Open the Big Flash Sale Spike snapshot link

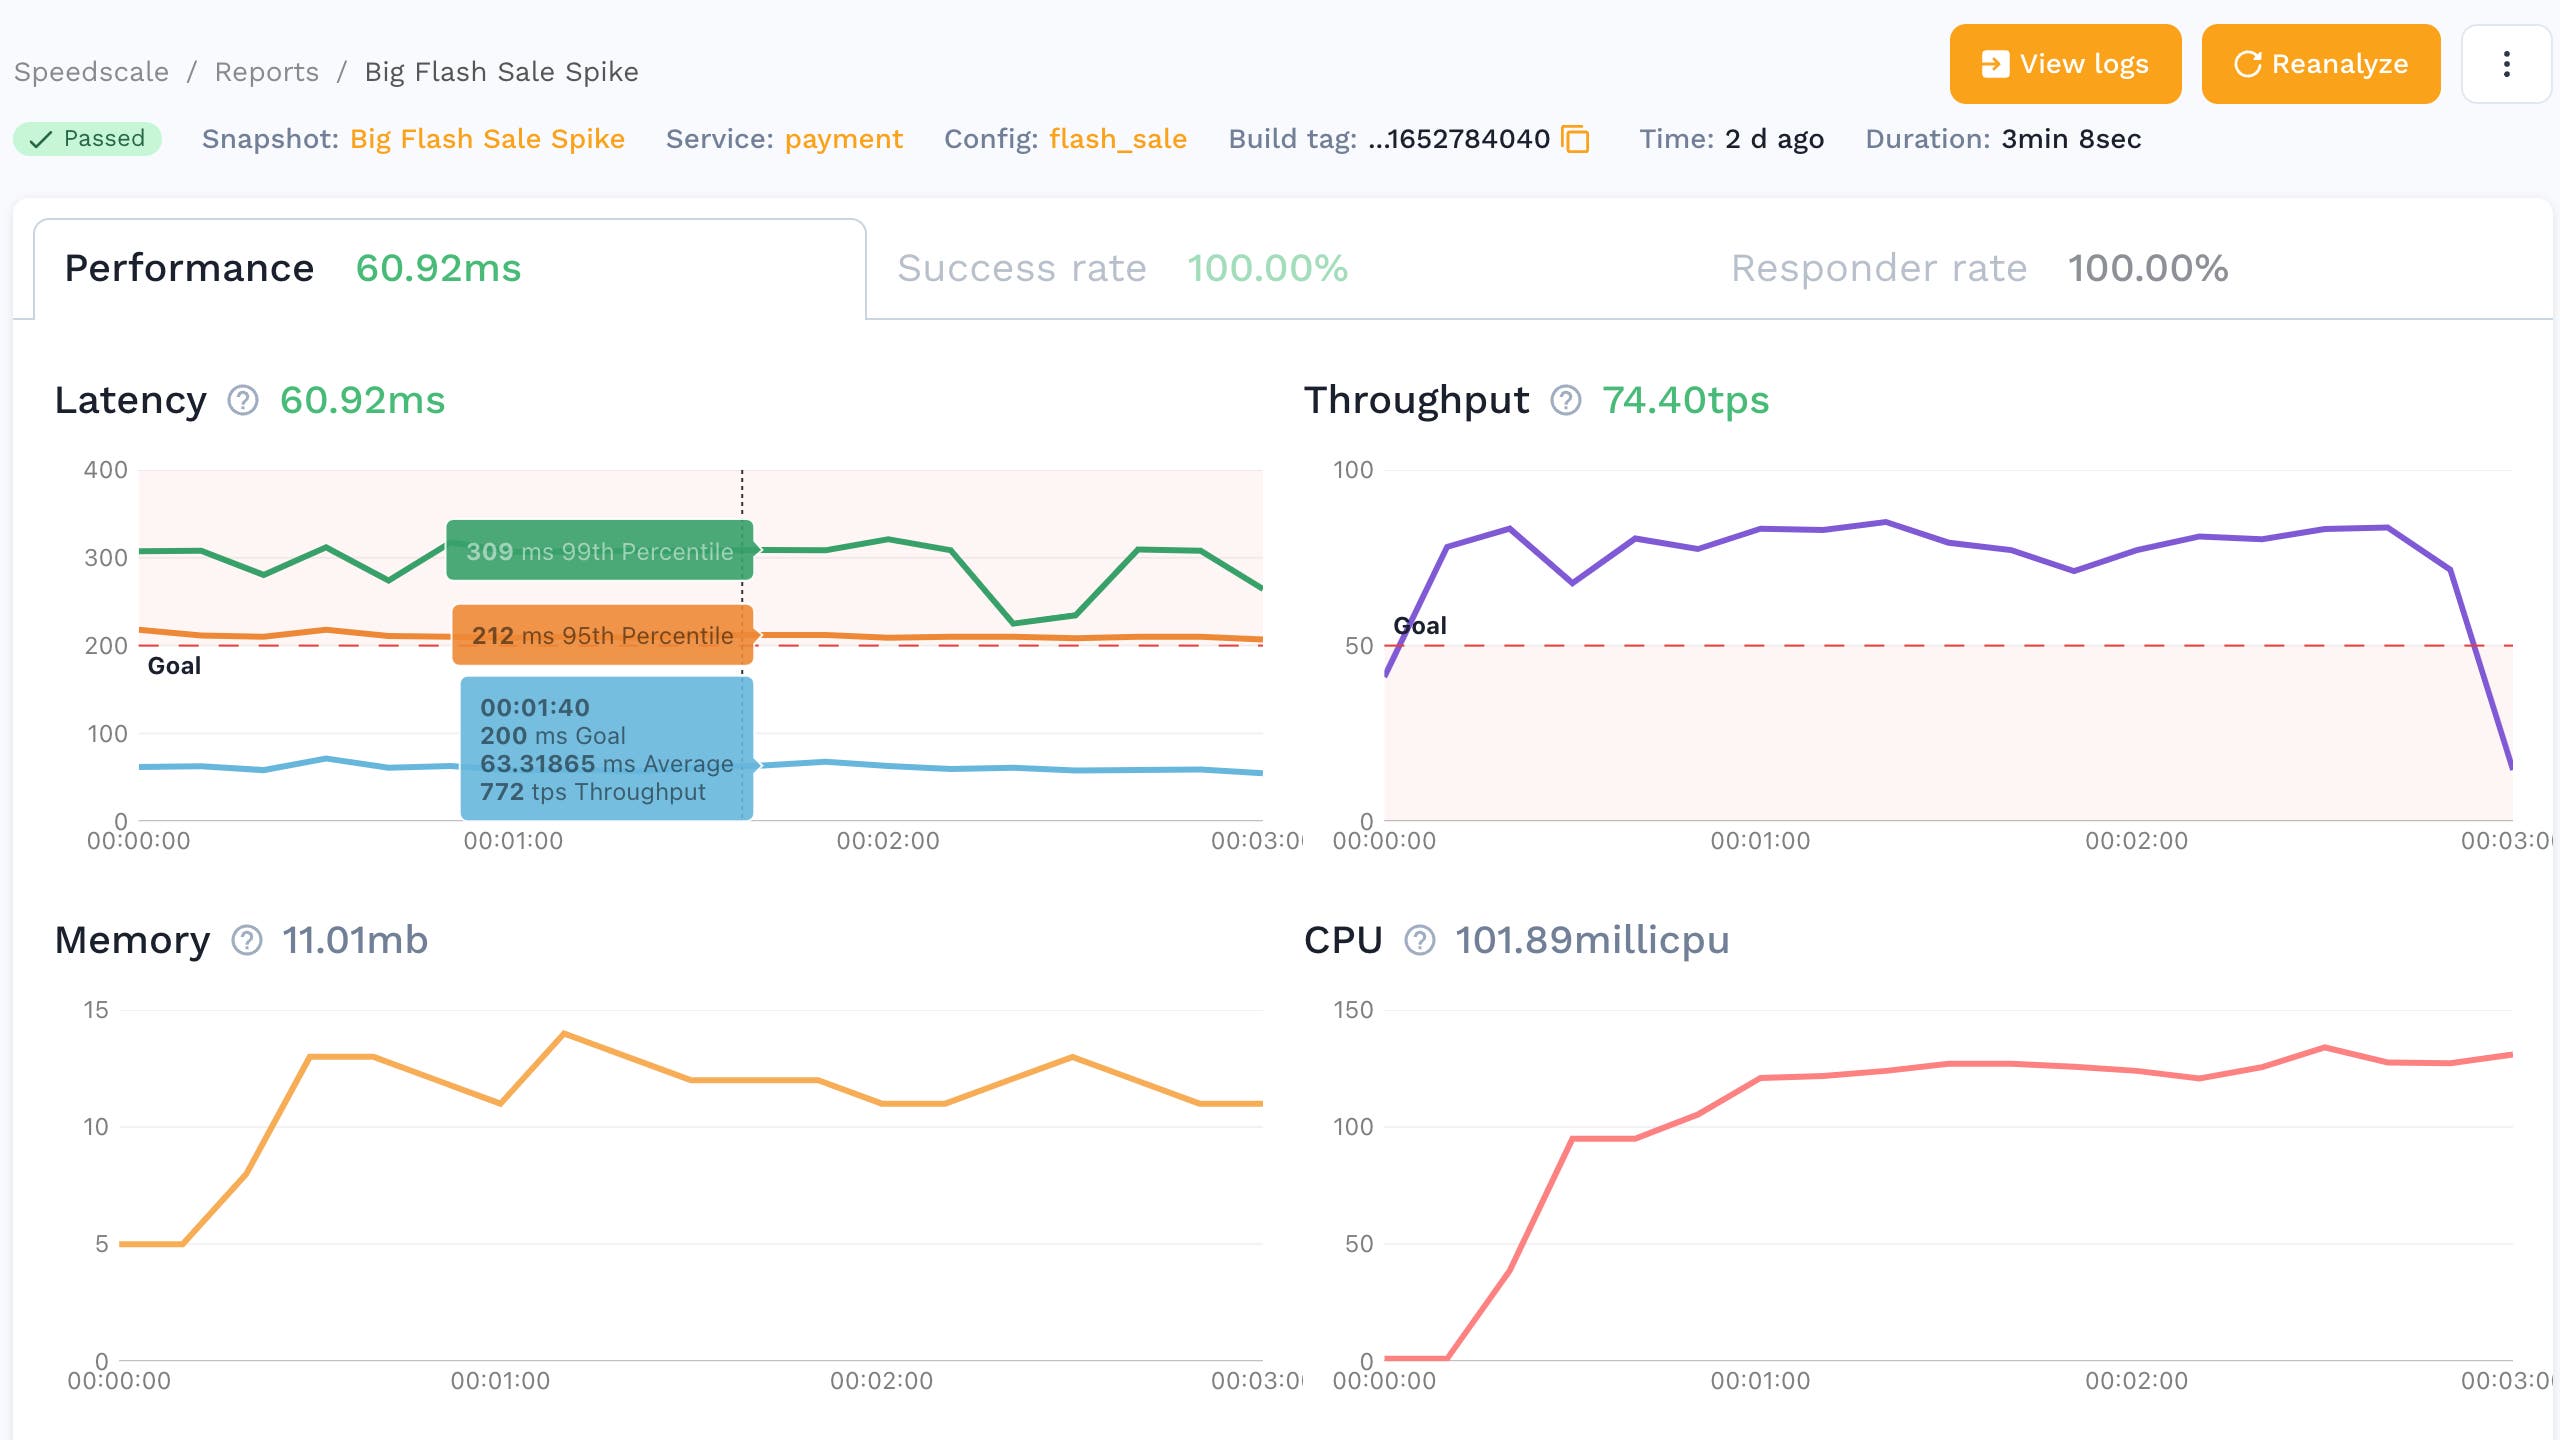coord(487,139)
